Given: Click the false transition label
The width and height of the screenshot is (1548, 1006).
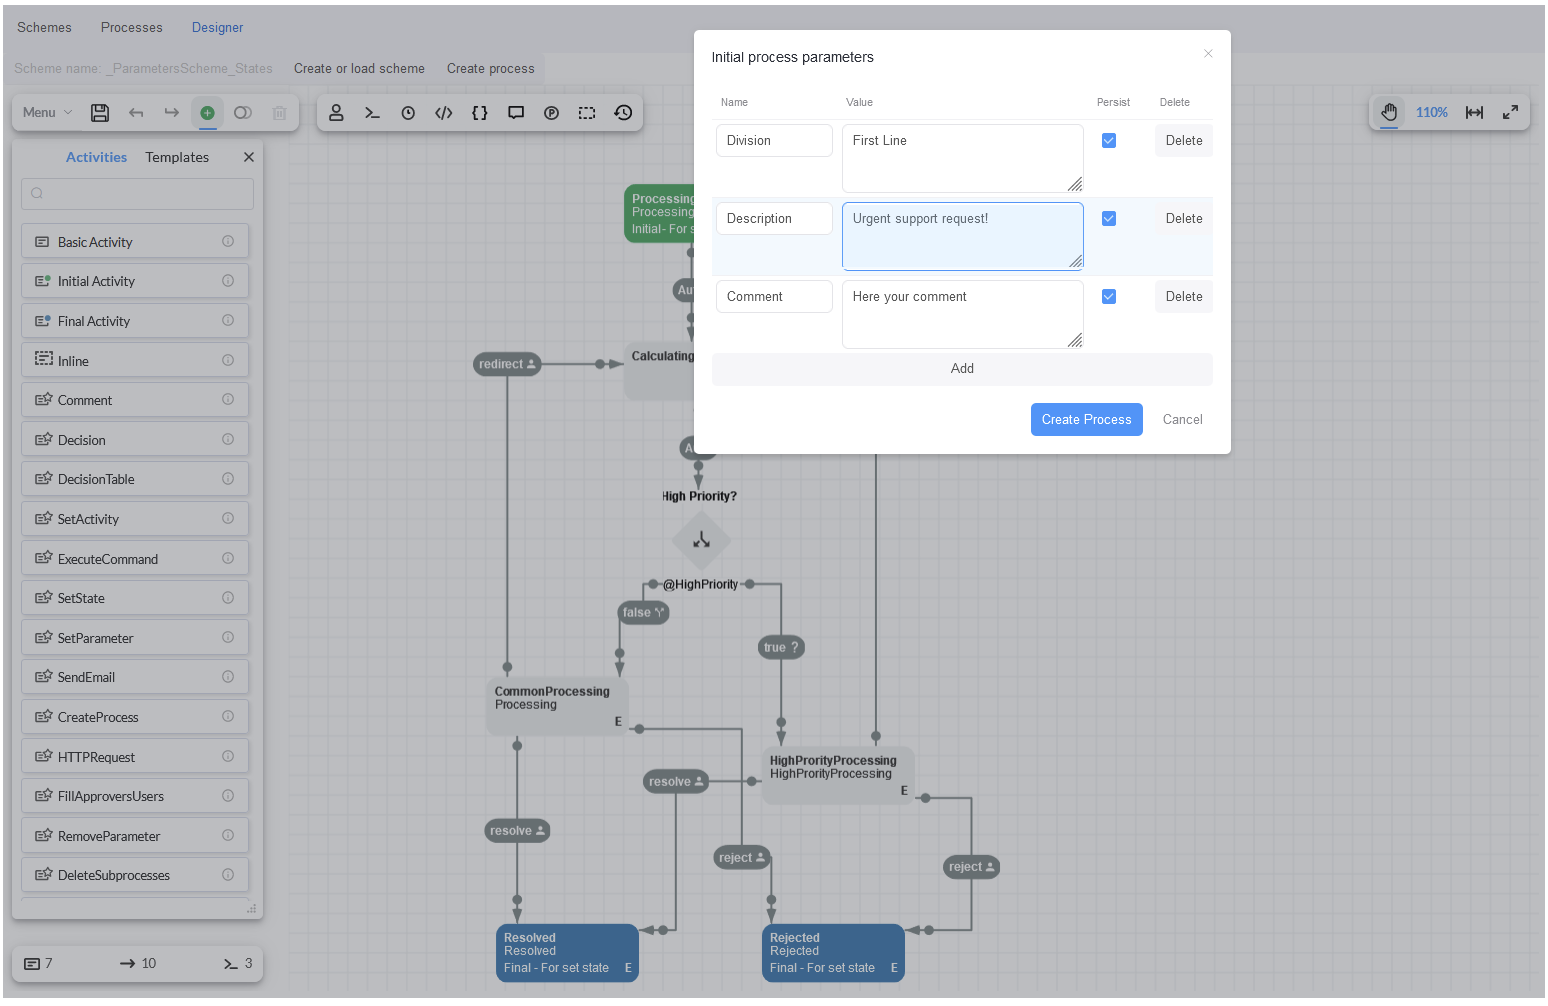Looking at the screenshot, I should (643, 613).
